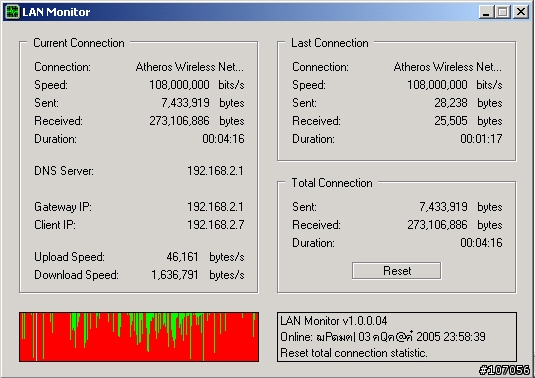Screen dimensions: 535x378
Task: Click the Download Speed value 1,636,791
Action: click(x=175, y=275)
